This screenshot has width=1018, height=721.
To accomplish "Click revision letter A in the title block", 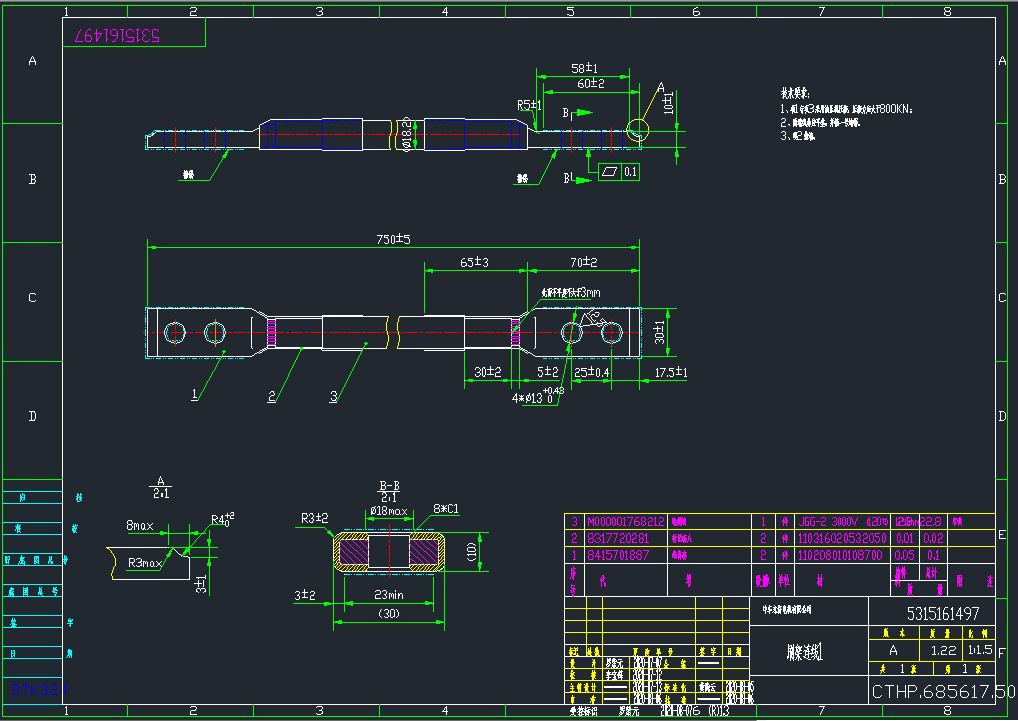I will click(x=893, y=650).
